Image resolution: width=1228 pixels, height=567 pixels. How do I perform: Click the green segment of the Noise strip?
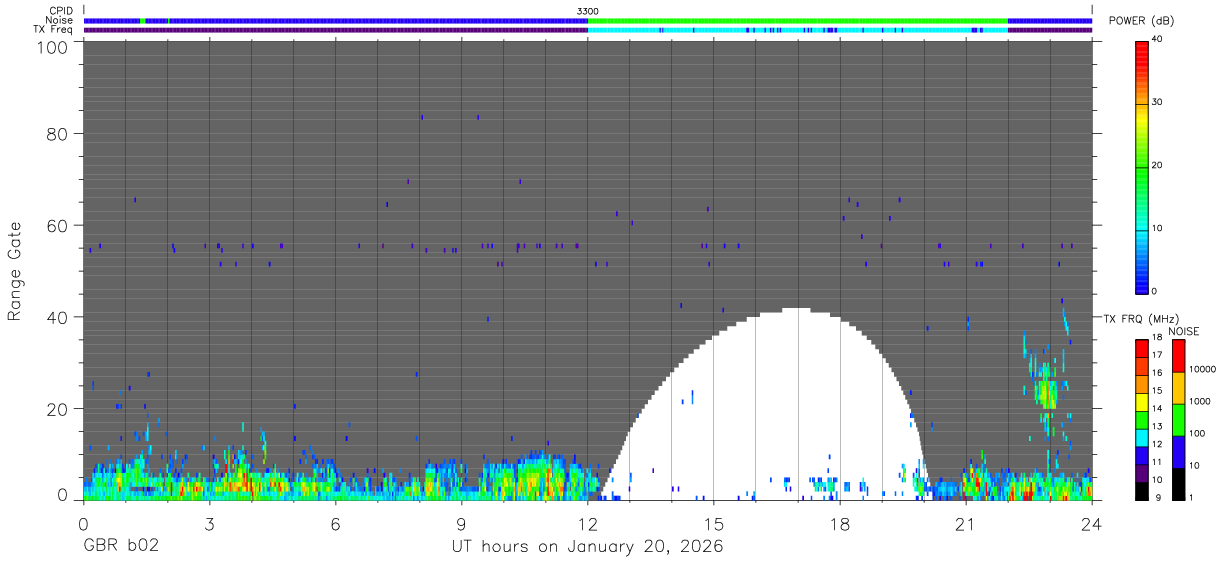pos(798,20)
